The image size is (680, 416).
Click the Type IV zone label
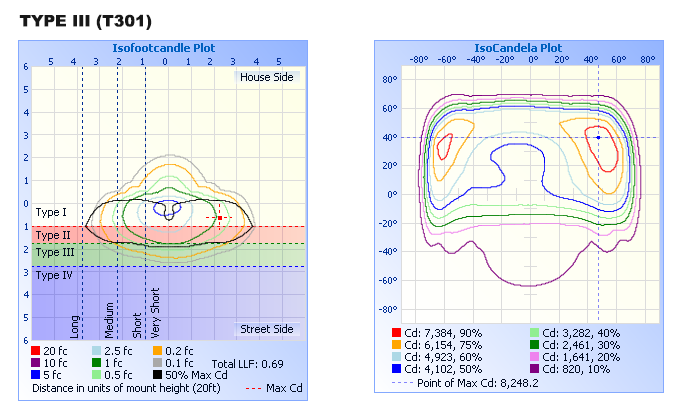point(54,274)
